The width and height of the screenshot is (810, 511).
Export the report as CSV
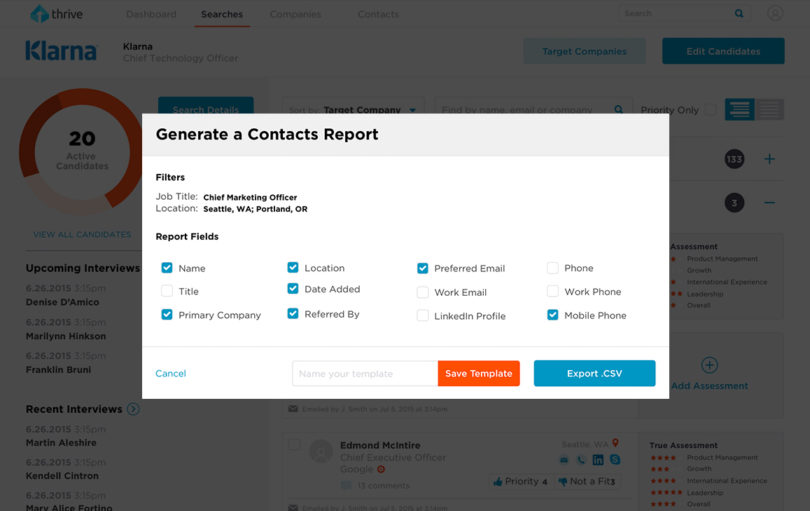[x=595, y=373]
